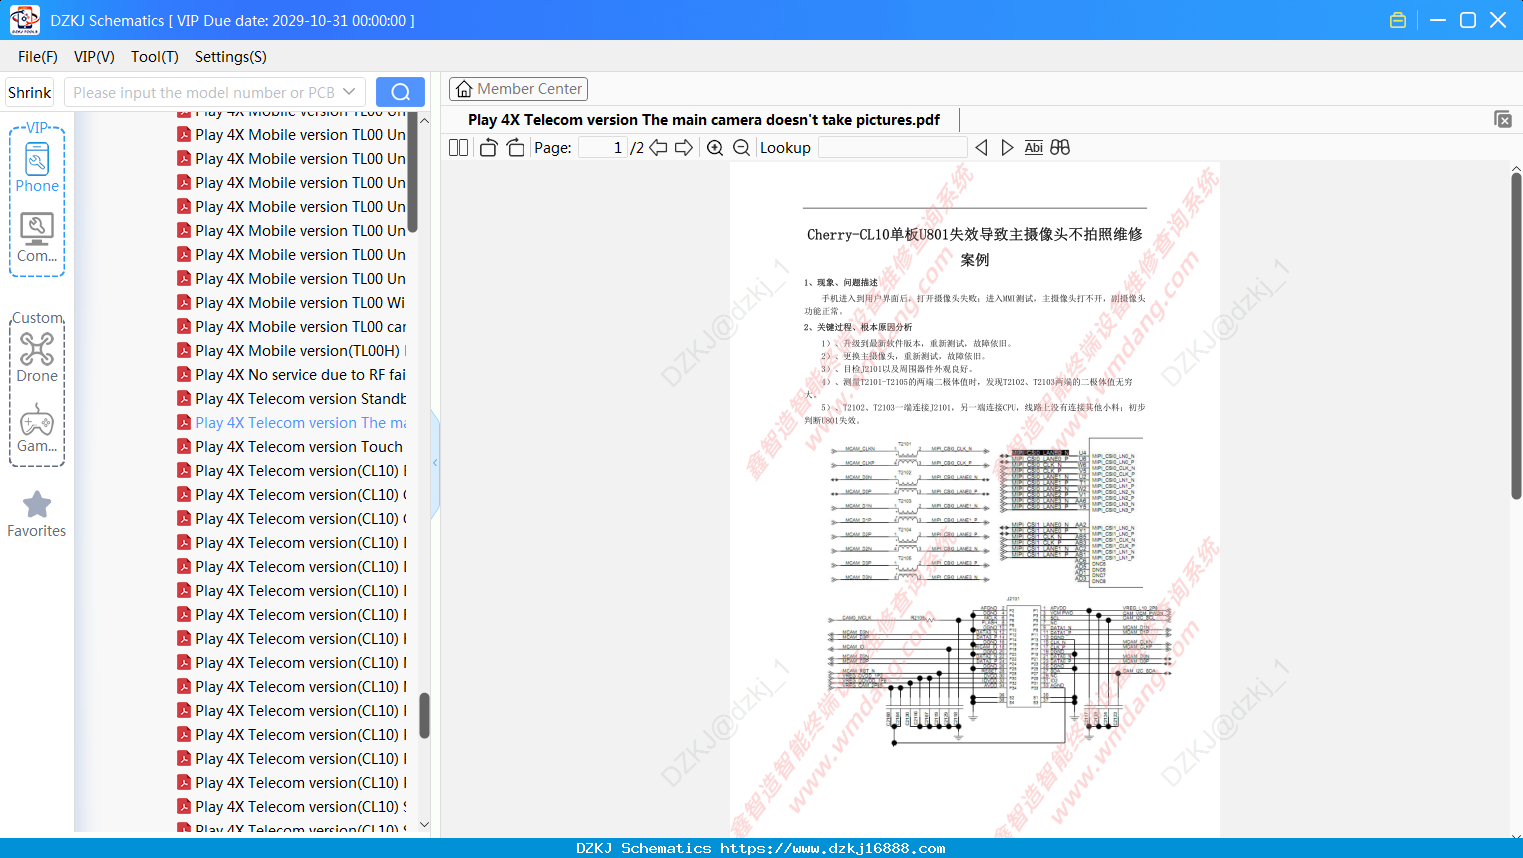Image resolution: width=1523 pixels, height=858 pixels.
Task: Open 'Play 4X No service due to RF fai' file
Action: tap(300, 374)
